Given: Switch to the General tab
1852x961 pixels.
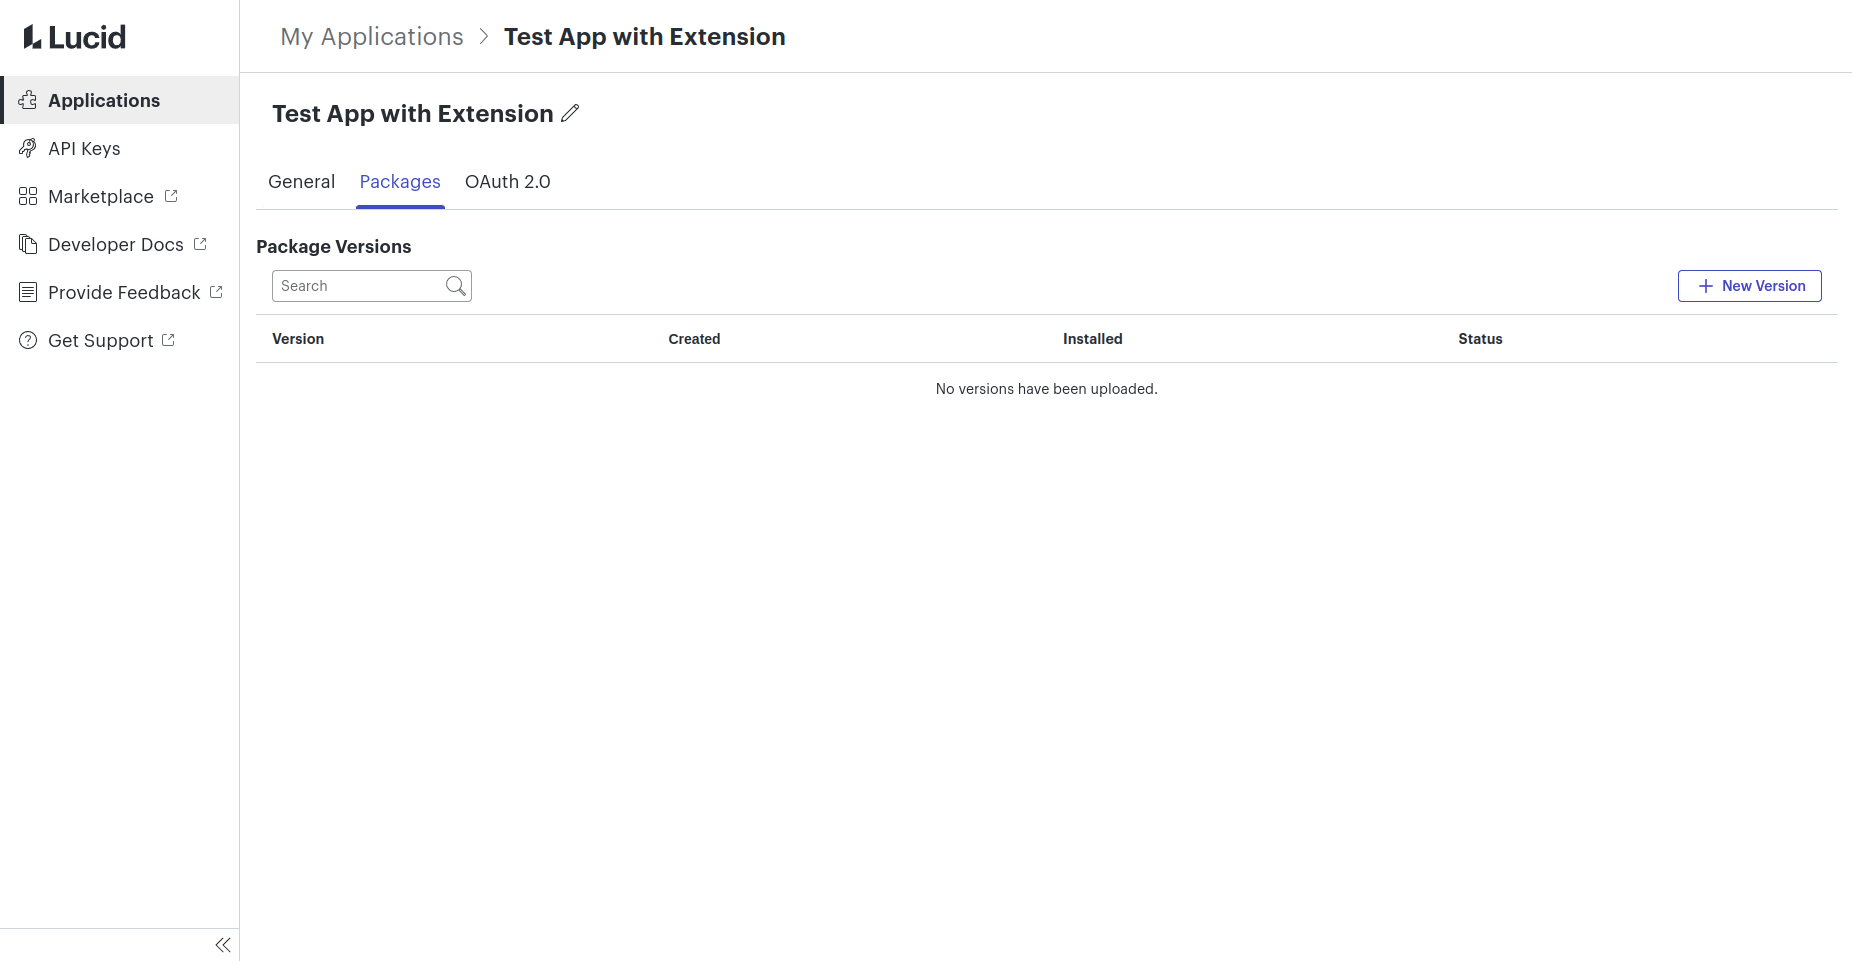Looking at the screenshot, I should [x=301, y=182].
